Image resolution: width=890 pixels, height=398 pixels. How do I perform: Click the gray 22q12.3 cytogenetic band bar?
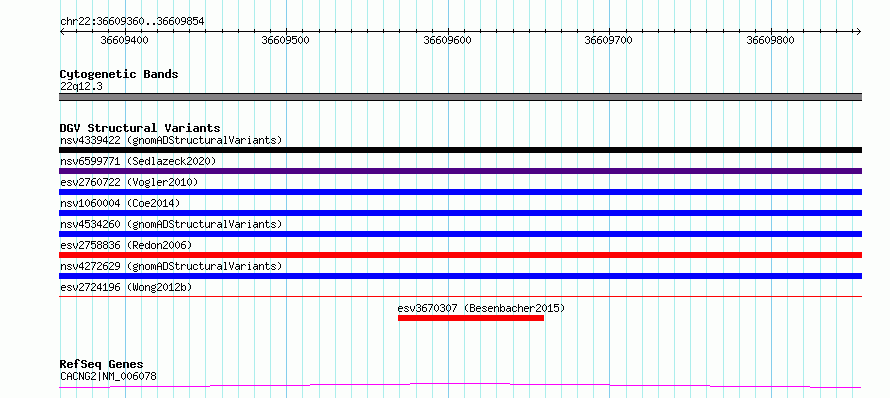click(460, 97)
